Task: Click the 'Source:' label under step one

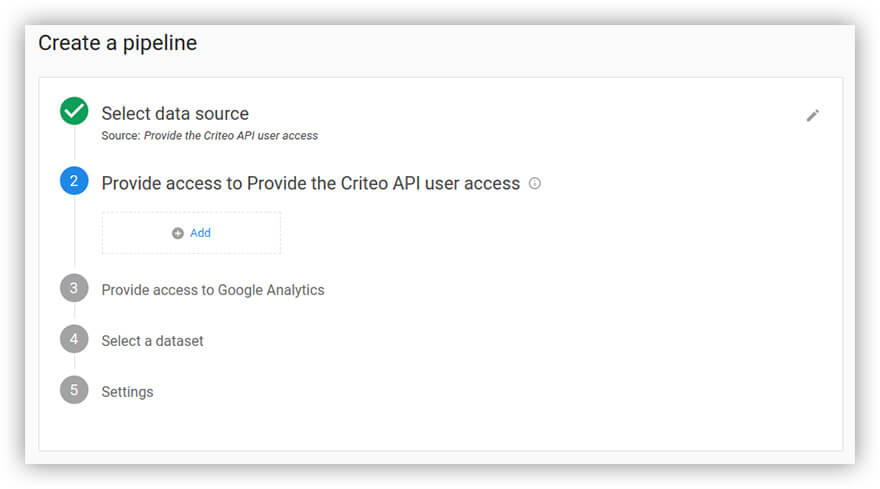Action: [121, 135]
